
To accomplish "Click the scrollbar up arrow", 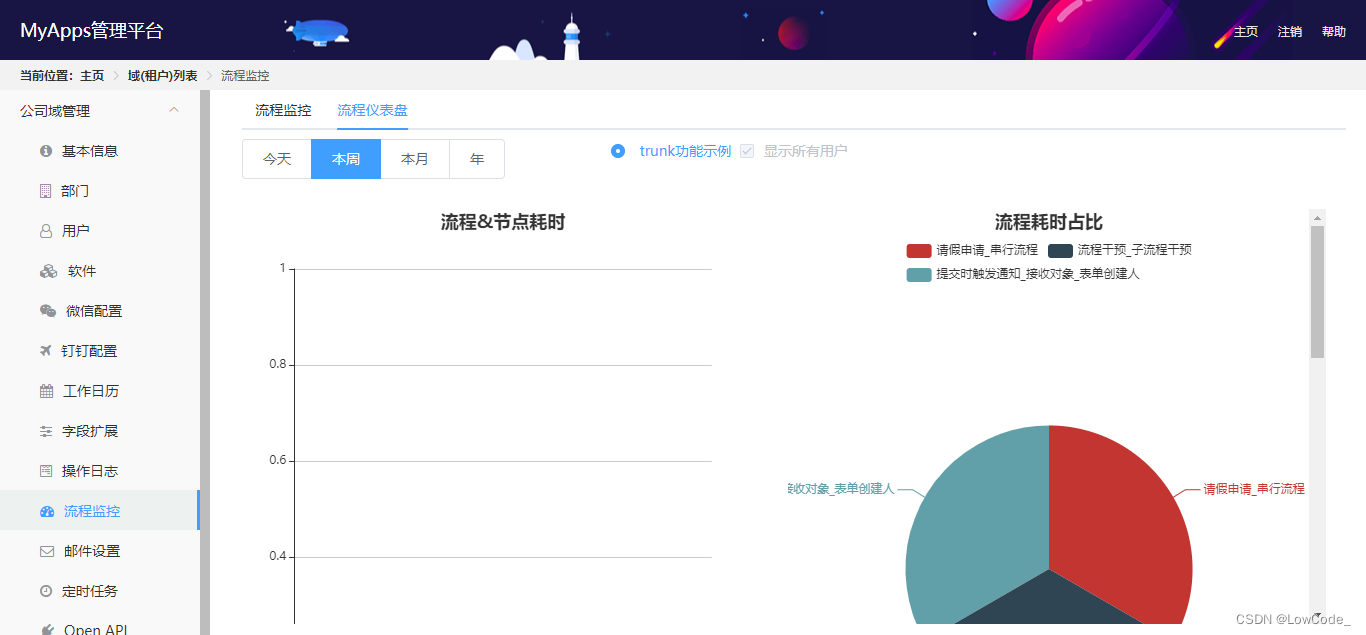I will (1317, 217).
